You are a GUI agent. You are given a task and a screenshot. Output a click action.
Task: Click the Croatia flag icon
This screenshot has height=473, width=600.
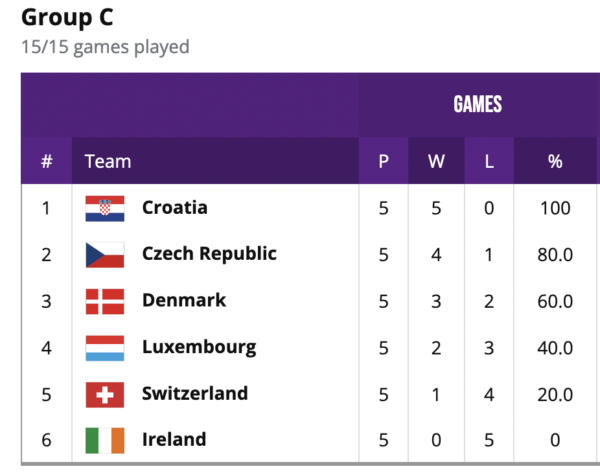point(105,209)
